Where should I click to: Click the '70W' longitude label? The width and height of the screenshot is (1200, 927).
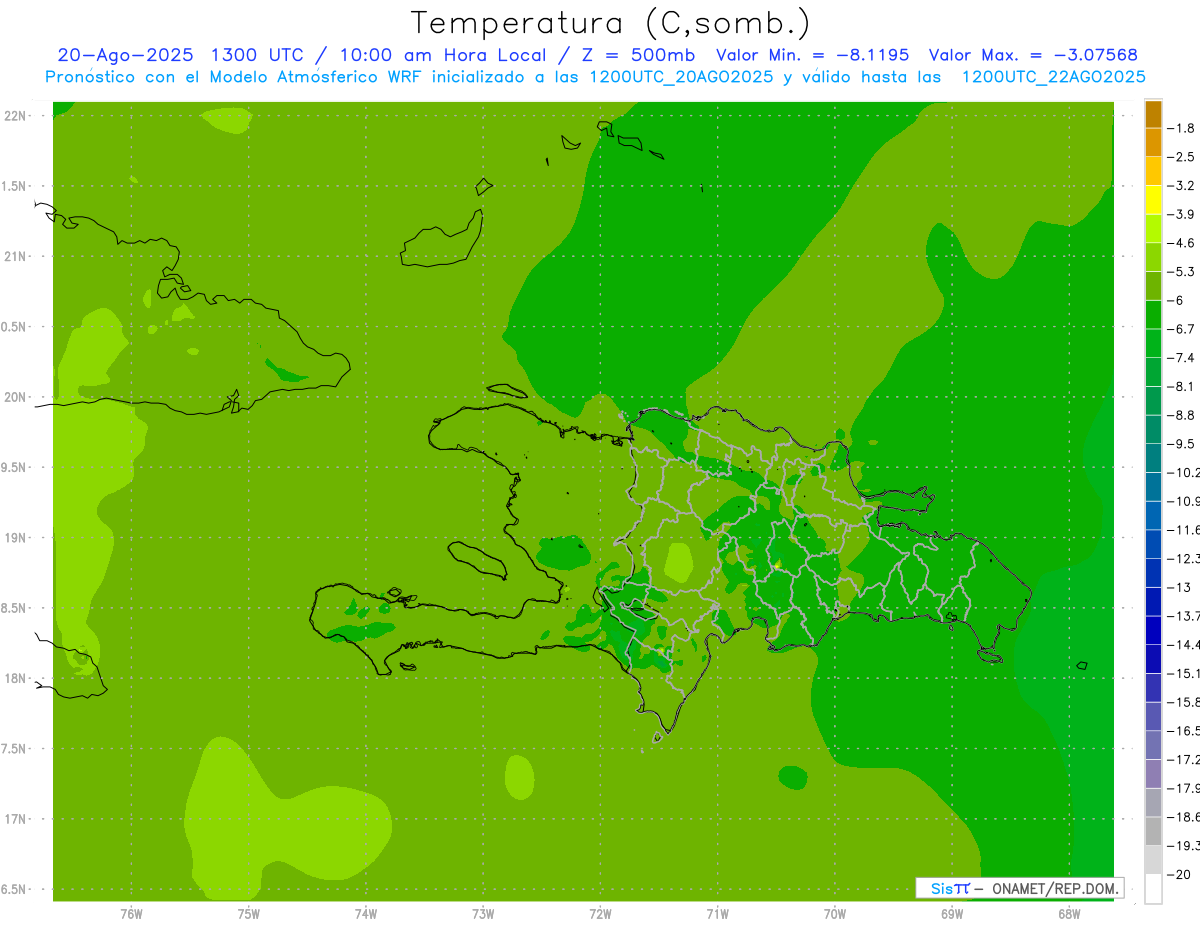[835, 914]
